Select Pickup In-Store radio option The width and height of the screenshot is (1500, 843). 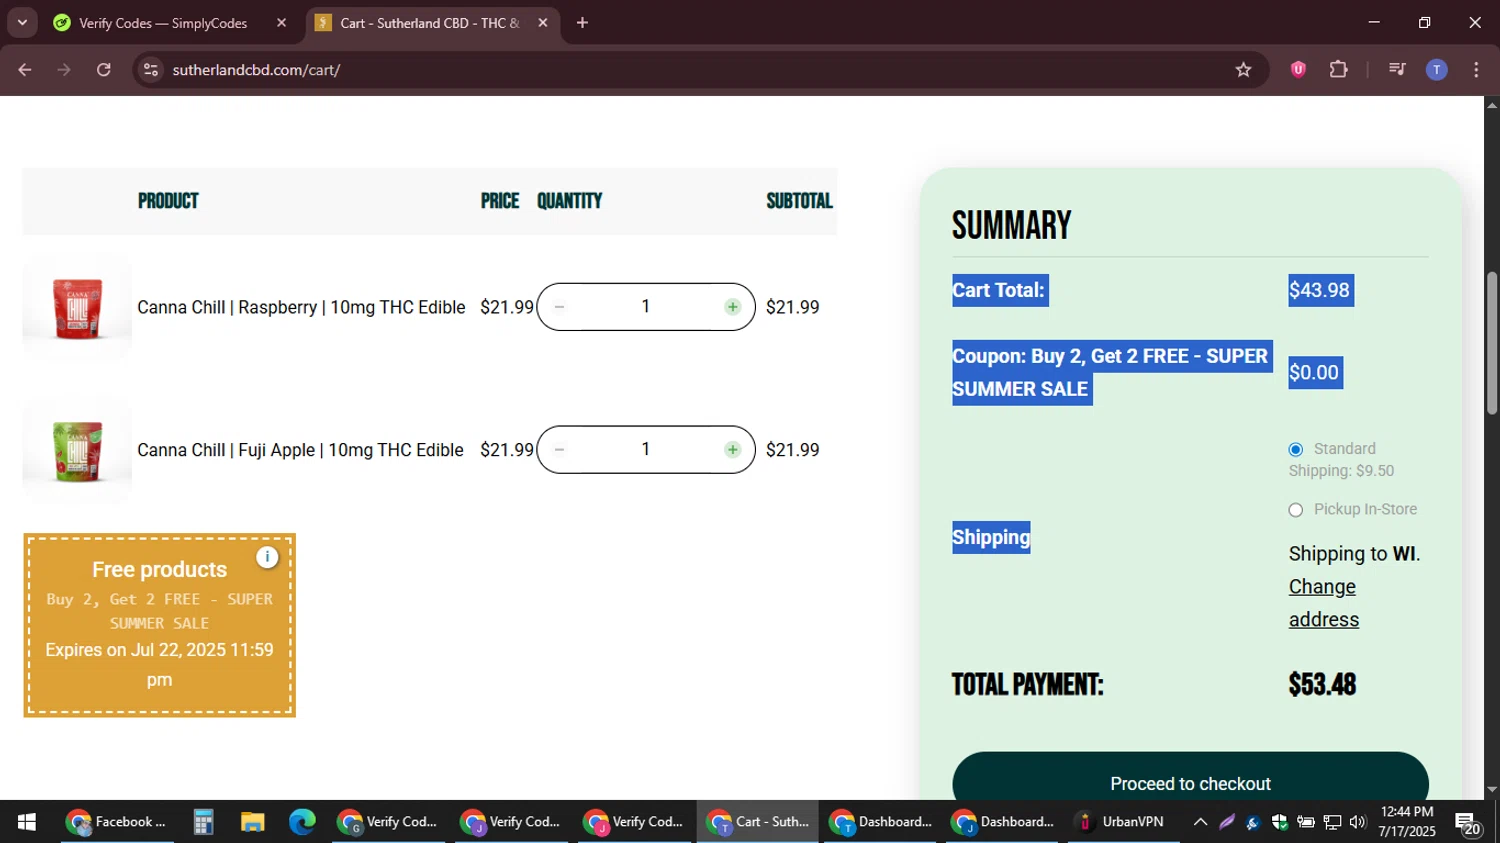coord(1296,510)
